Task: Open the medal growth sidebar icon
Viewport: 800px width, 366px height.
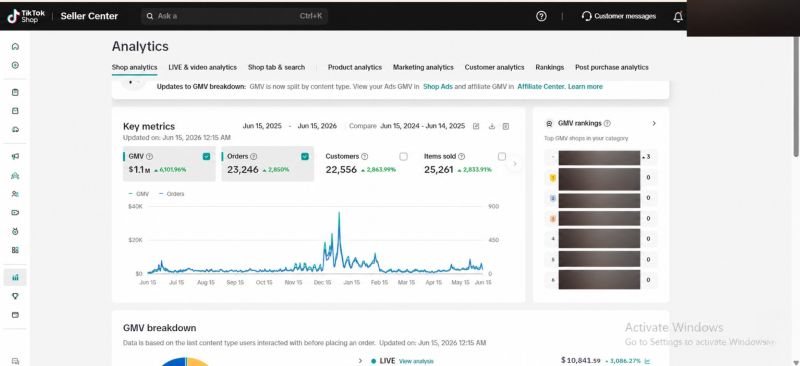Action: pyautogui.click(x=15, y=231)
